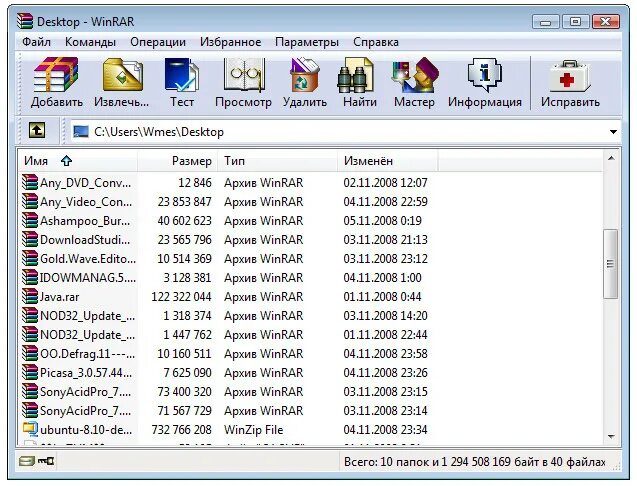Screen dimensions: 637x486
Task: Click the archive icon of IDOWMANAG.5....
Action: pos(30,277)
